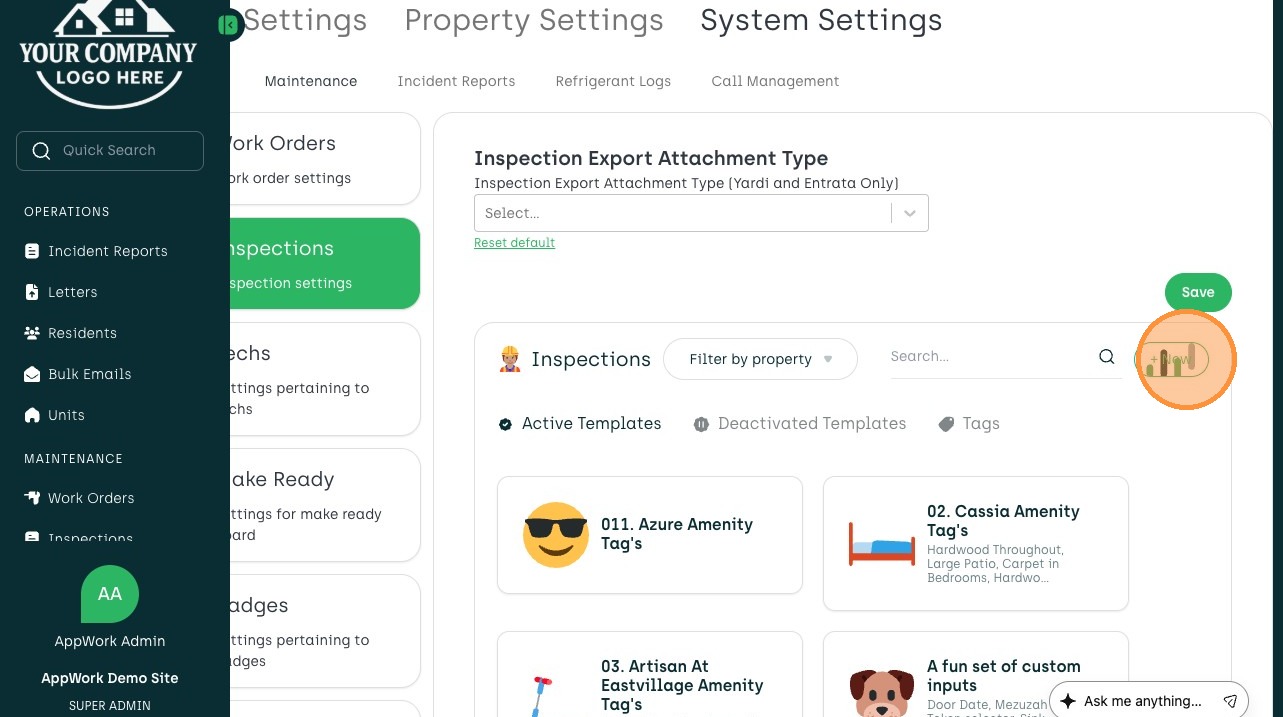
Task: Click the Quick Search field
Action: (x=110, y=150)
